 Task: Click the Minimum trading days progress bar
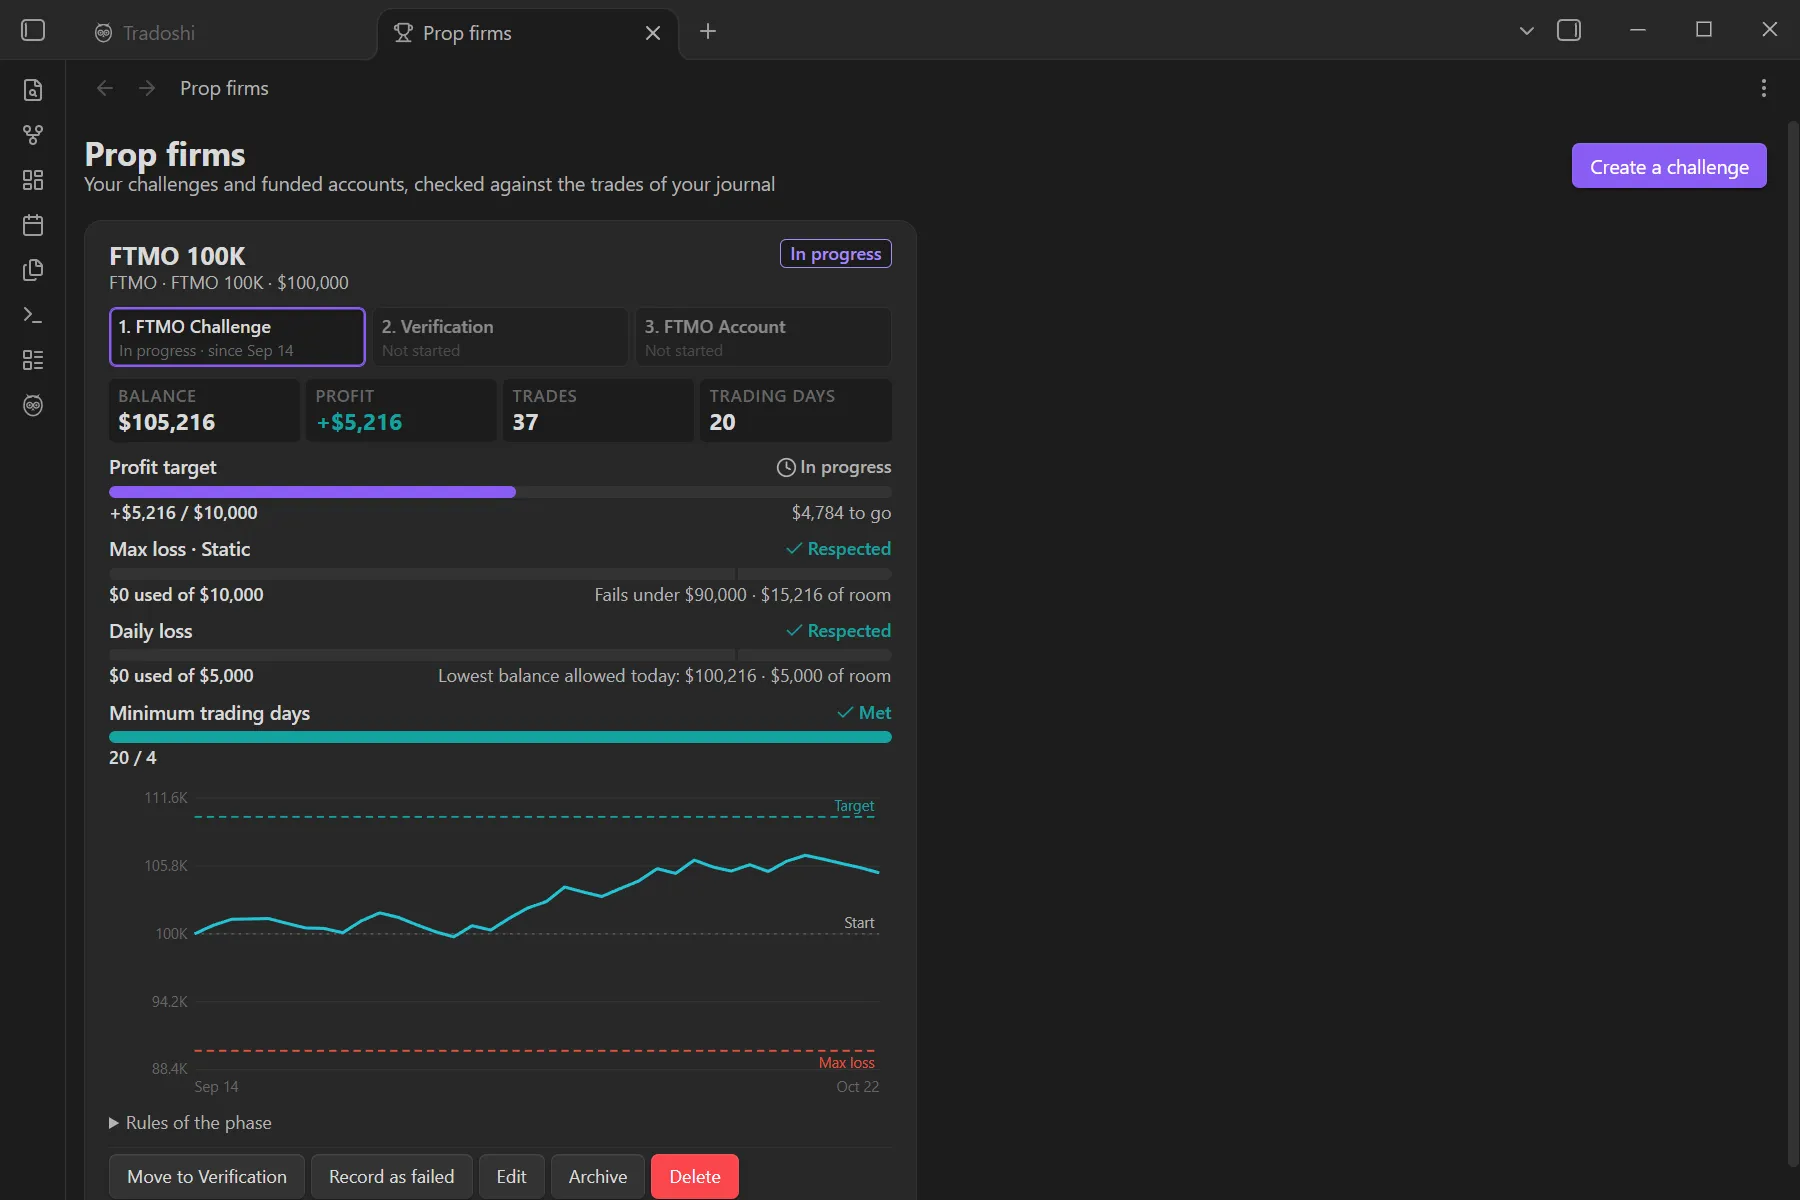(500, 737)
